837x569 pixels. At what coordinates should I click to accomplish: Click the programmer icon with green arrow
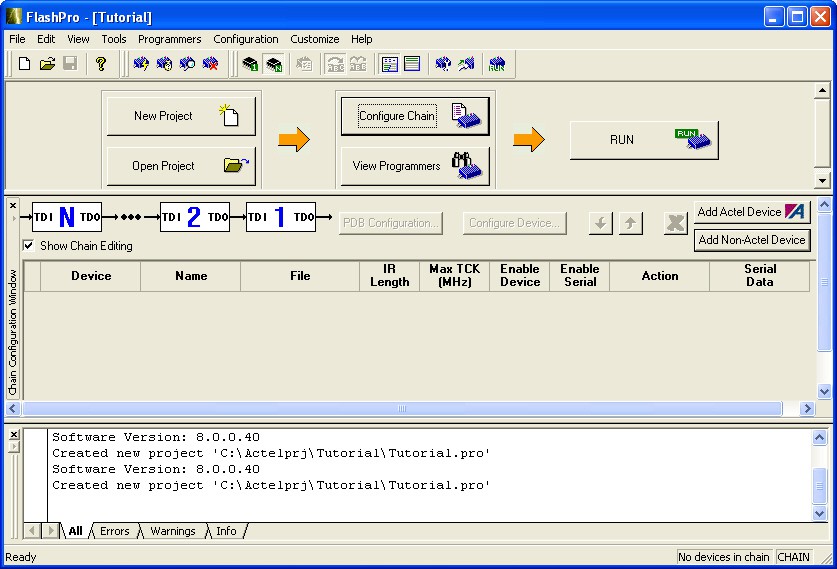466,64
